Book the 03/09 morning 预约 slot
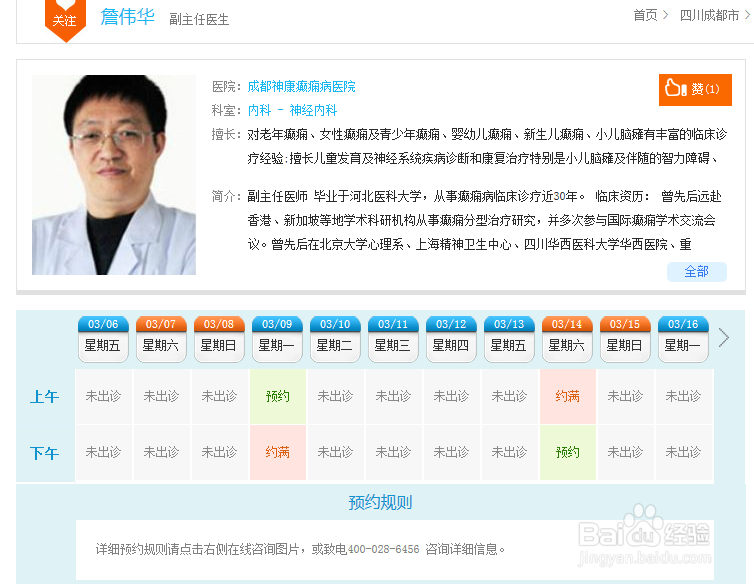Screen dimensions: 754x584 point(277,396)
